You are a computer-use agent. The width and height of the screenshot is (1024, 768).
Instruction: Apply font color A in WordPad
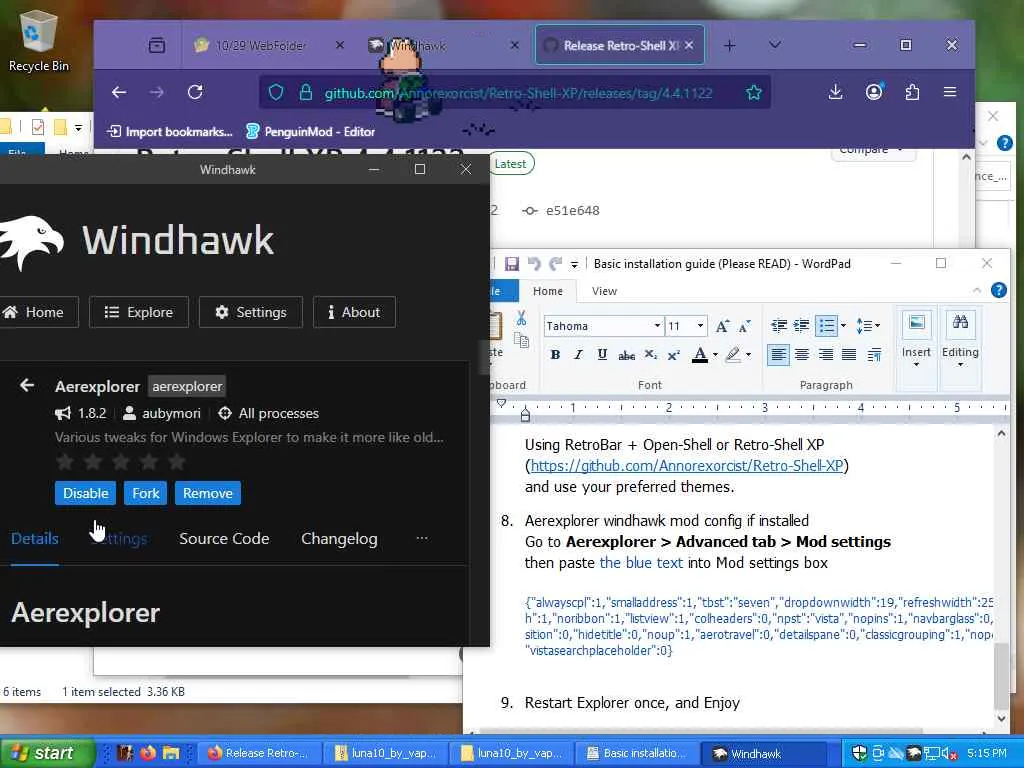(700, 355)
